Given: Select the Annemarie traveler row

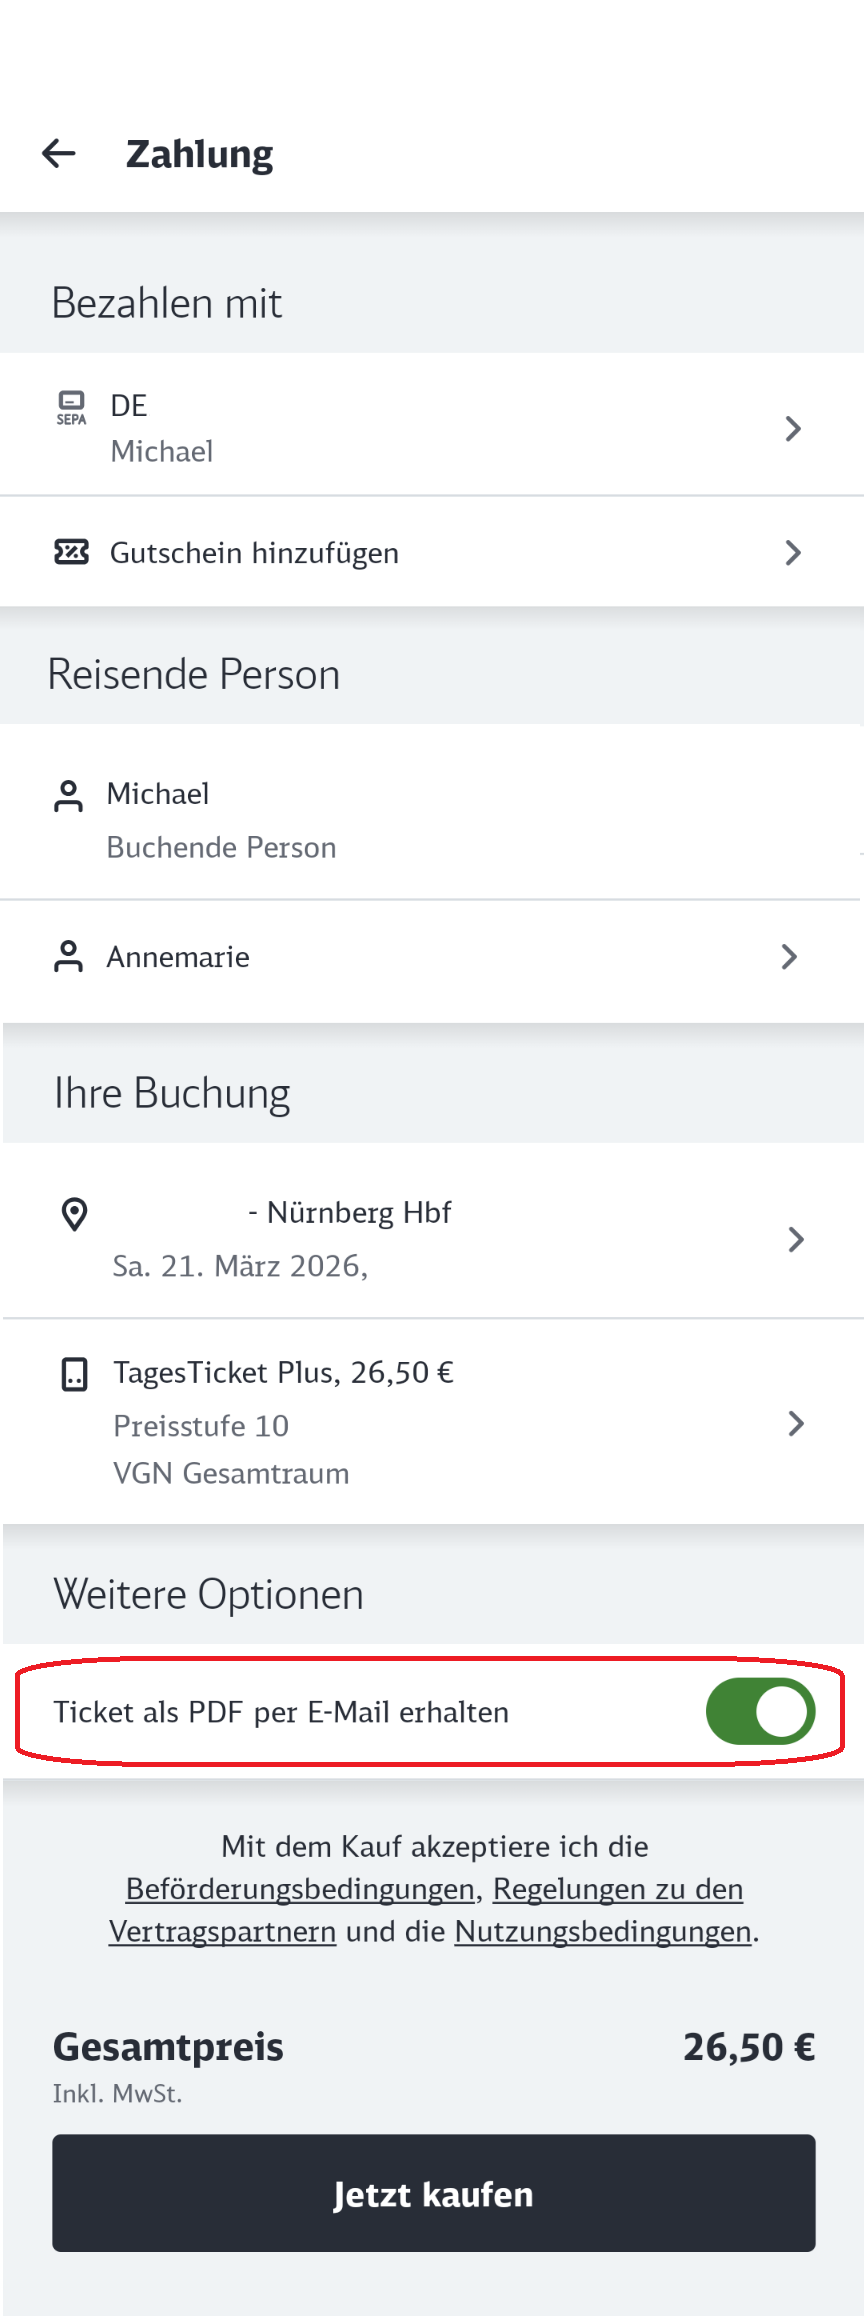Looking at the screenshot, I should click(x=178, y=957).
